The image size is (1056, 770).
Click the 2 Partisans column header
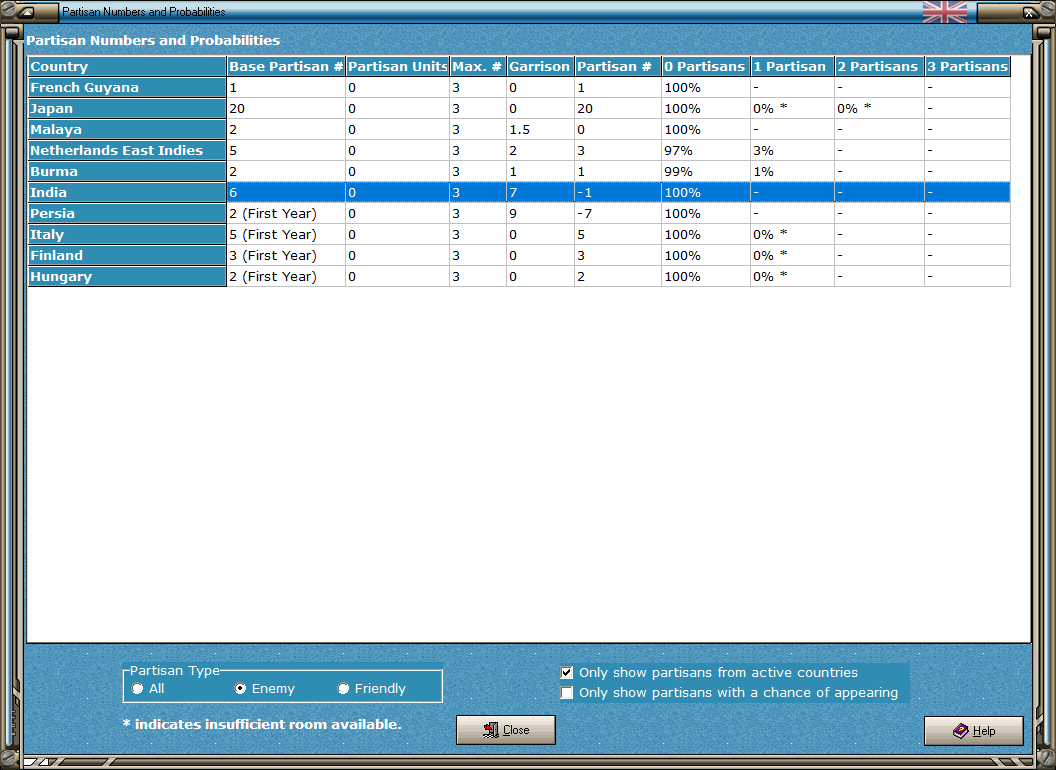(880, 66)
